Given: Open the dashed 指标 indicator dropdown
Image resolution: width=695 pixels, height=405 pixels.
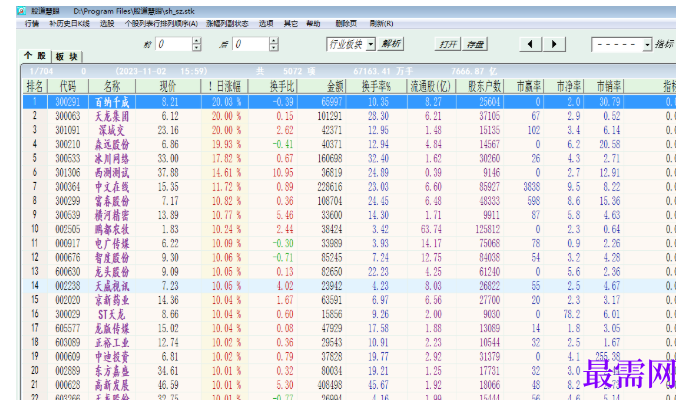Looking at the screenshot, I should (647, 44).
